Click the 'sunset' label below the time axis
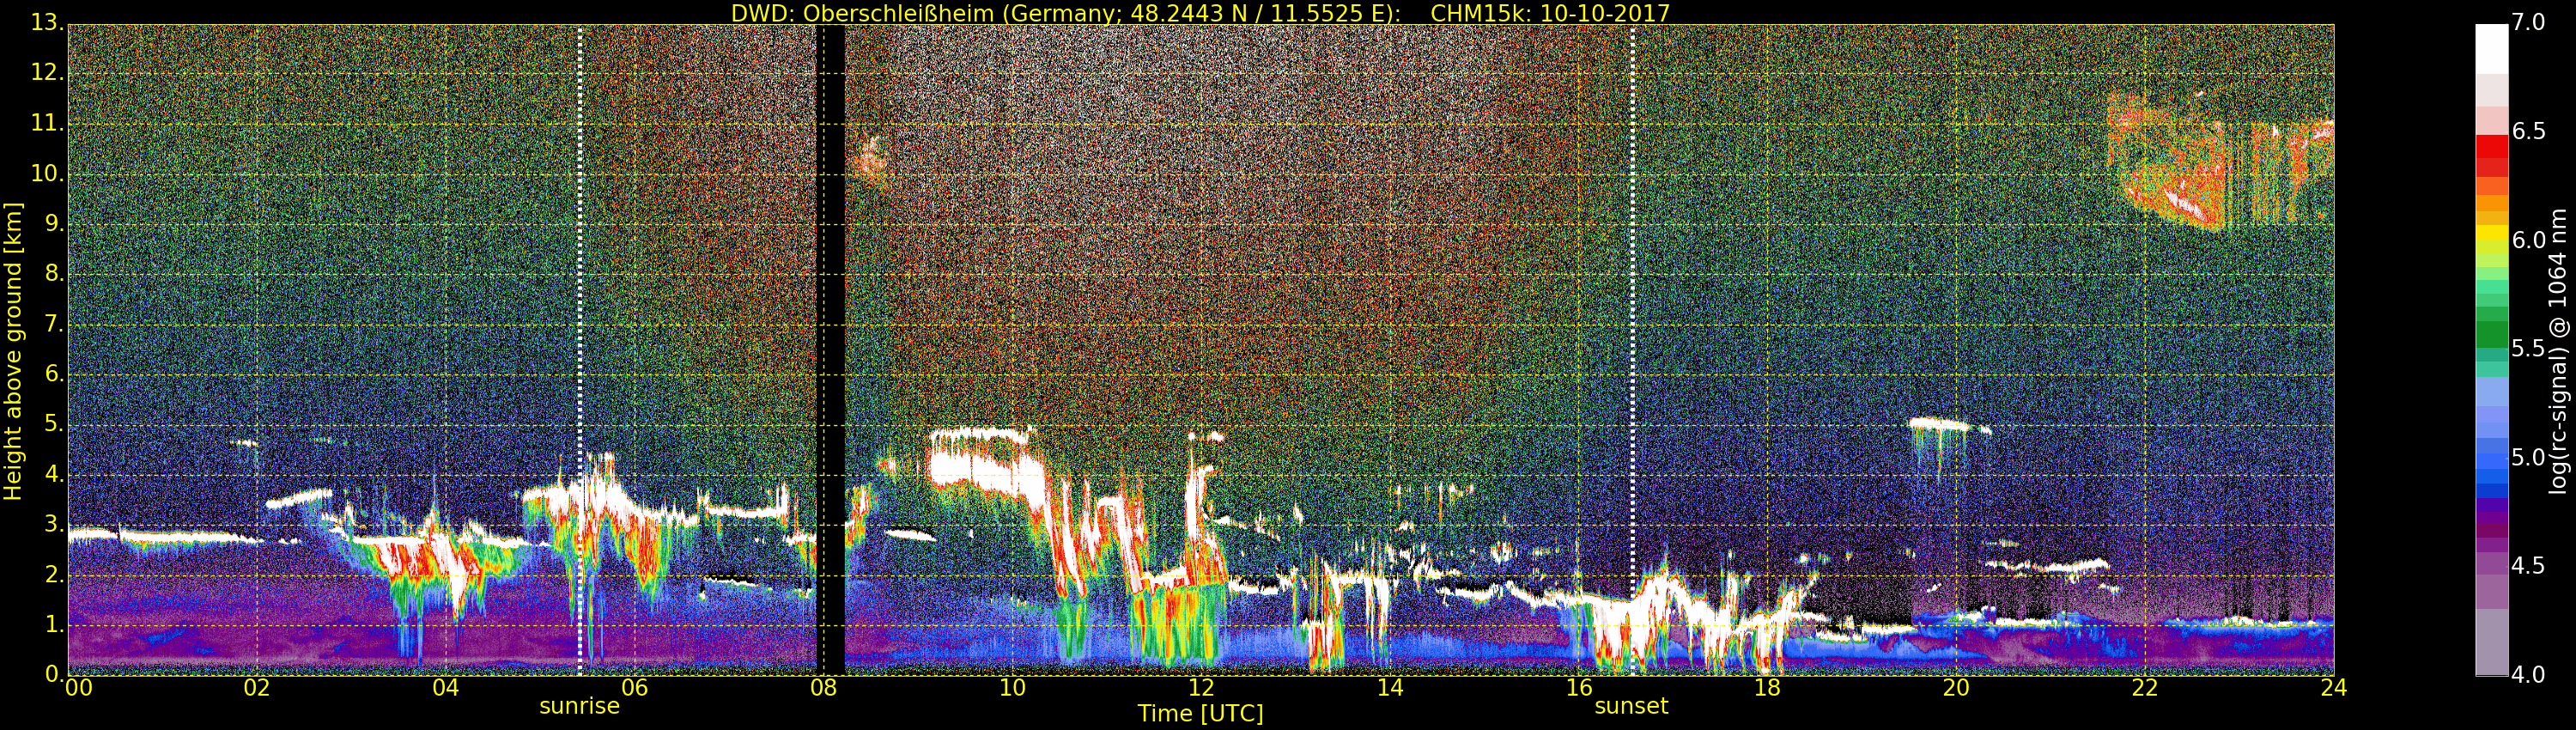 point(1631,706)
